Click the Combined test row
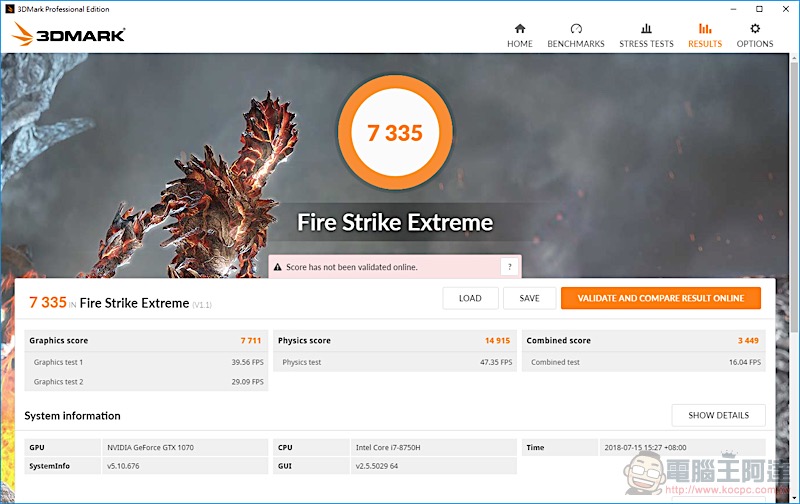800x504 pixels. point(643,362)
